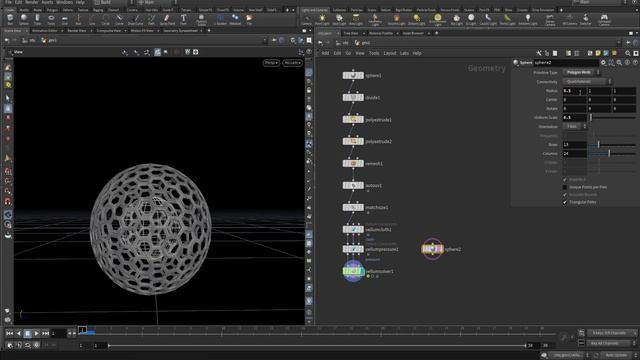This screenshot has height=360, width=640.
Task: Select the Sphere shelf tool
Action: (x=24, y=19)
